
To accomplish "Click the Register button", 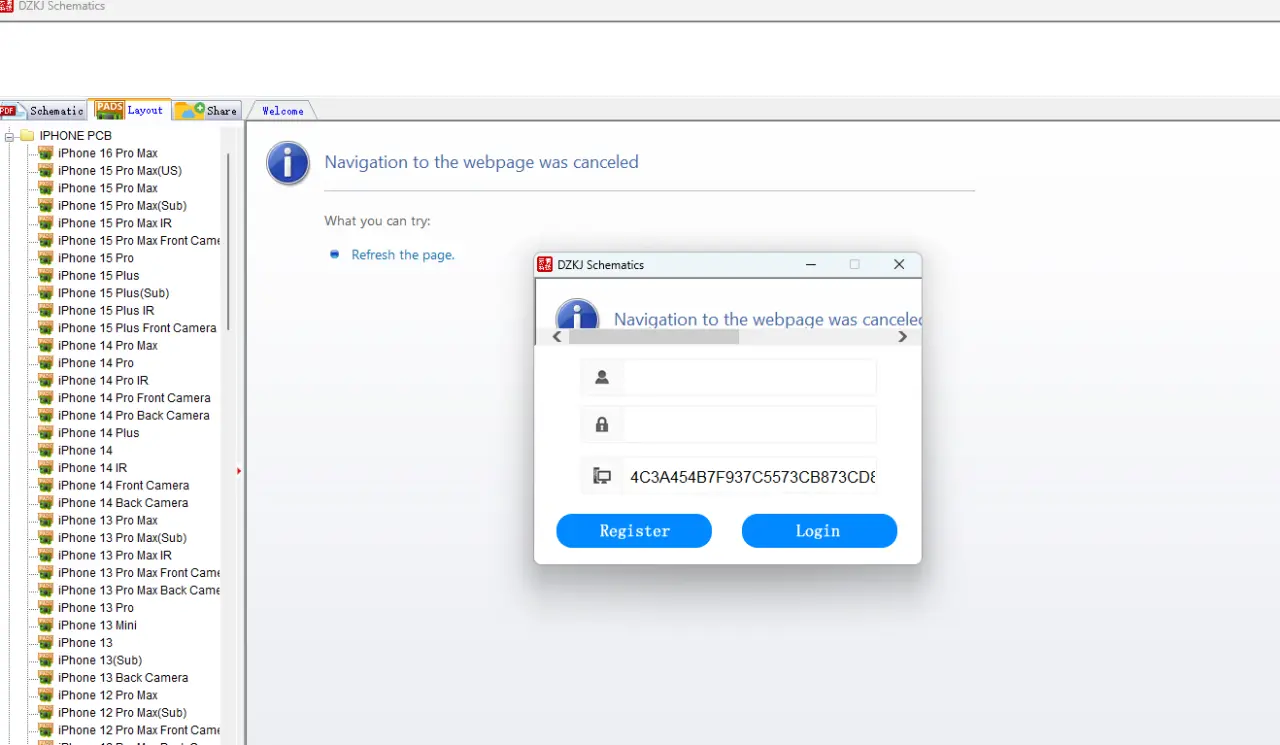I will pyautogui.click(x=634, y=531).
